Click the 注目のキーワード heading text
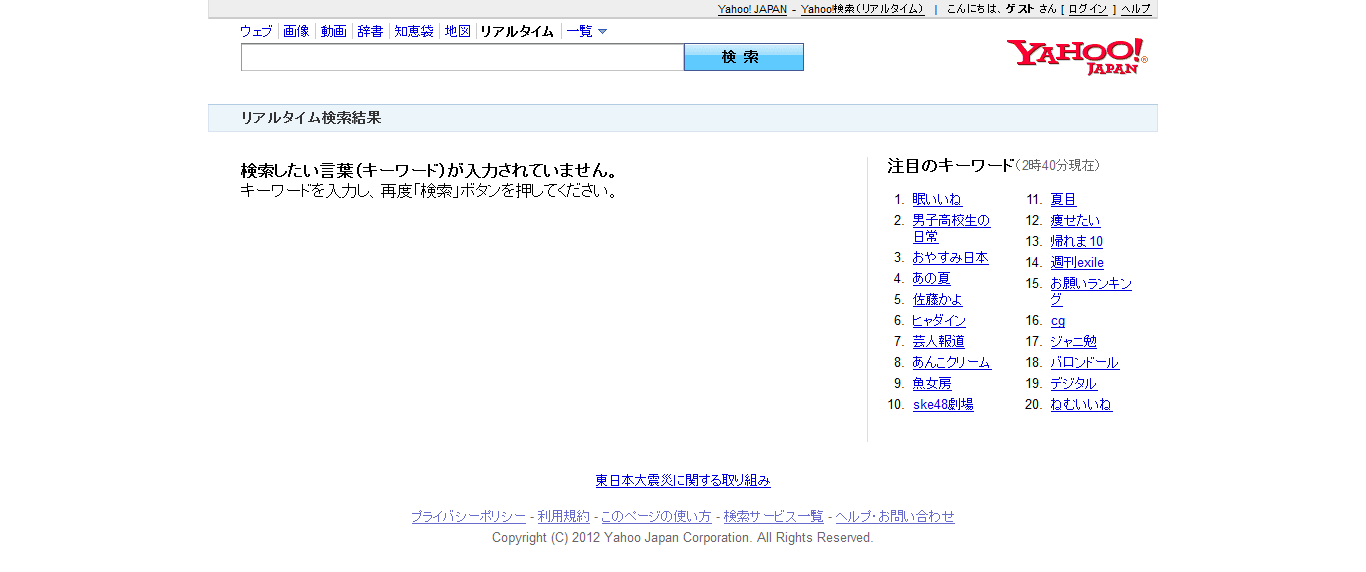Viewport: 1366px width, 572px height. [x=950, y=165]
